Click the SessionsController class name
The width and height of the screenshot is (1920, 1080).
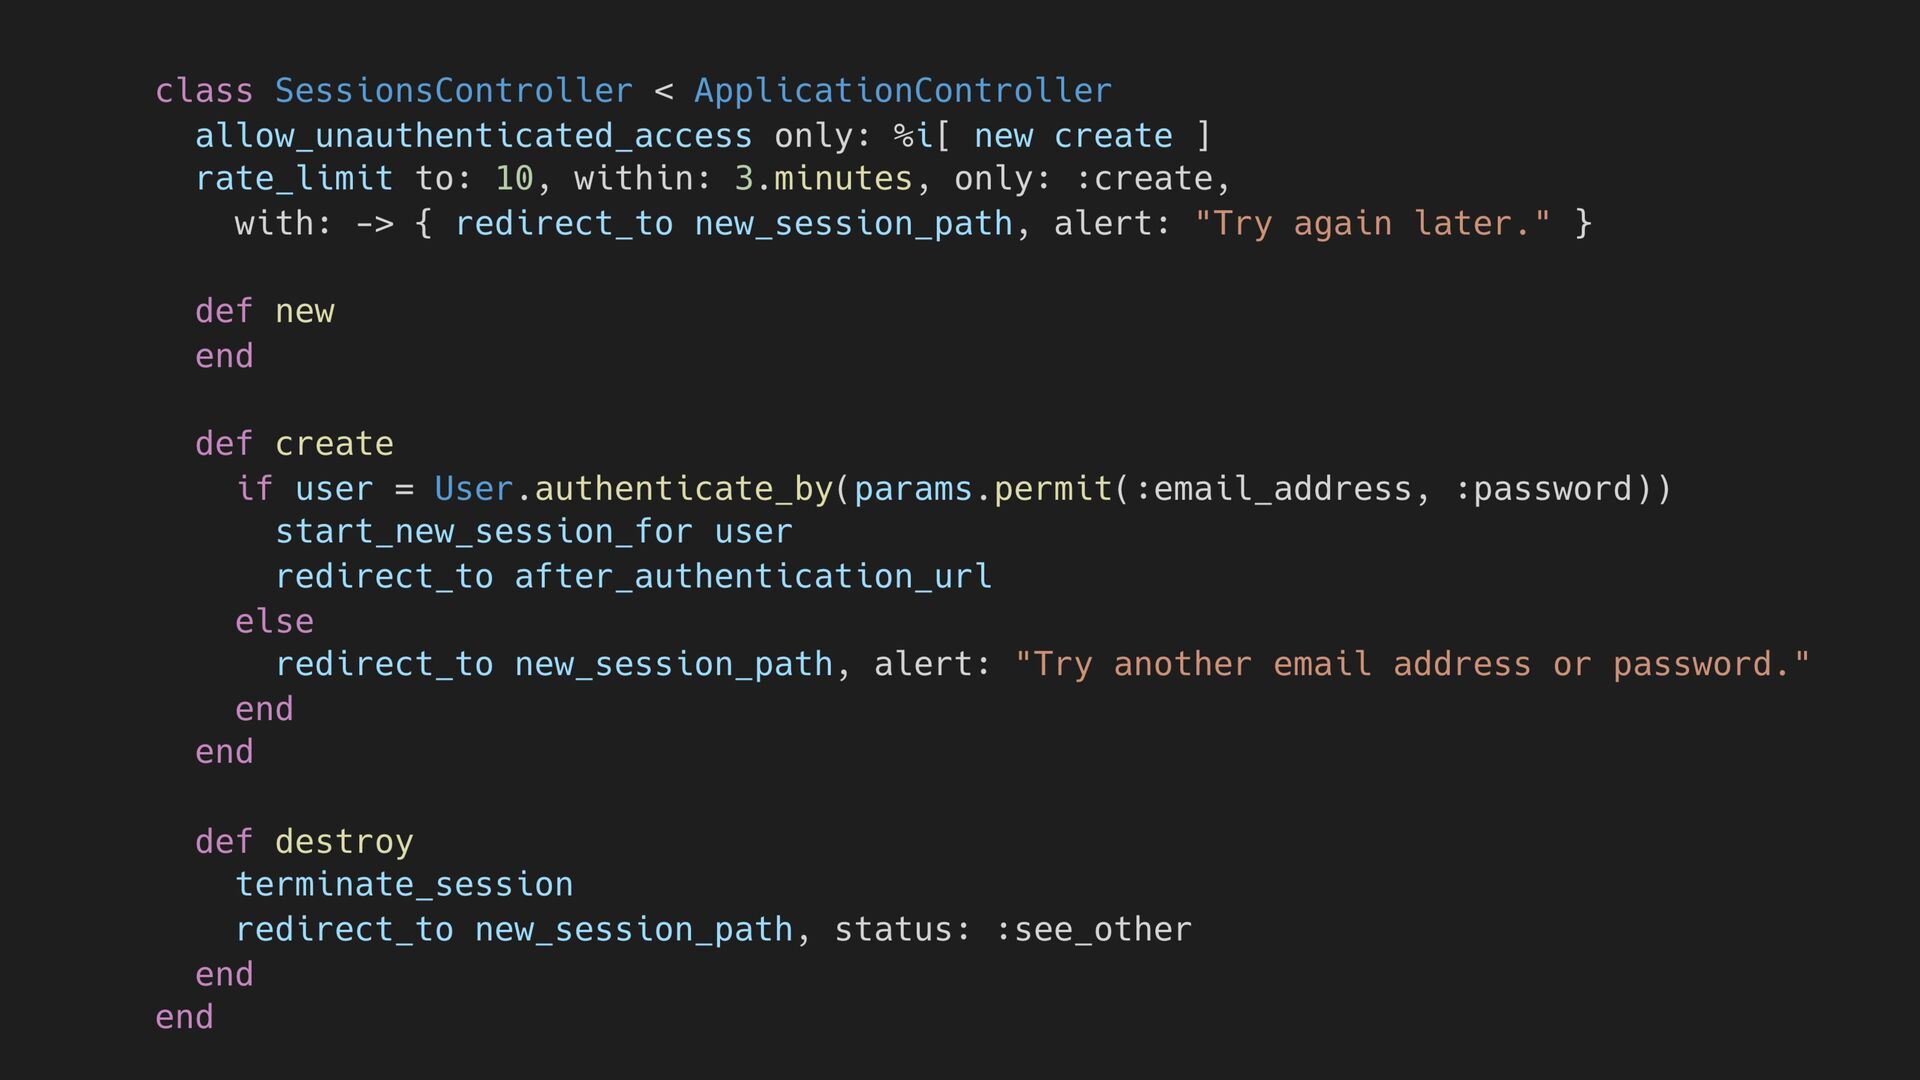click(454, 91)
